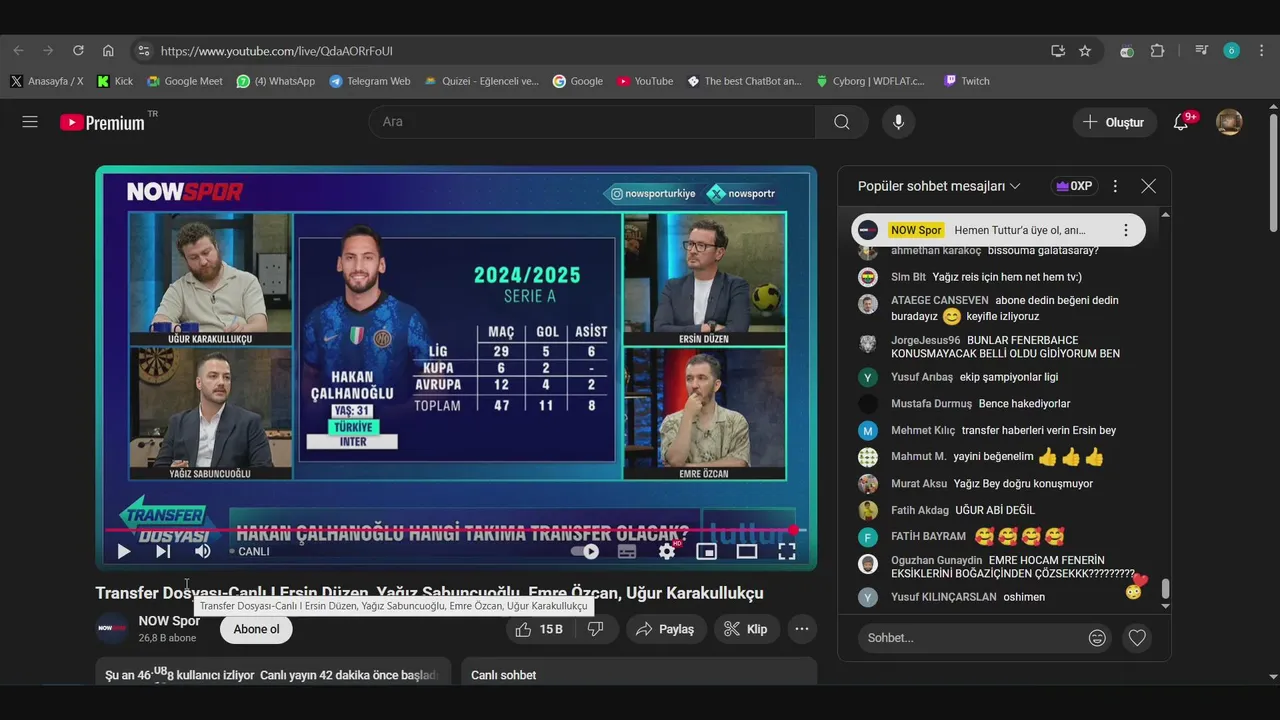This screenshot has height=720, width=1280.
Task: Create a clip with Klip button
Action: [746, 629]
